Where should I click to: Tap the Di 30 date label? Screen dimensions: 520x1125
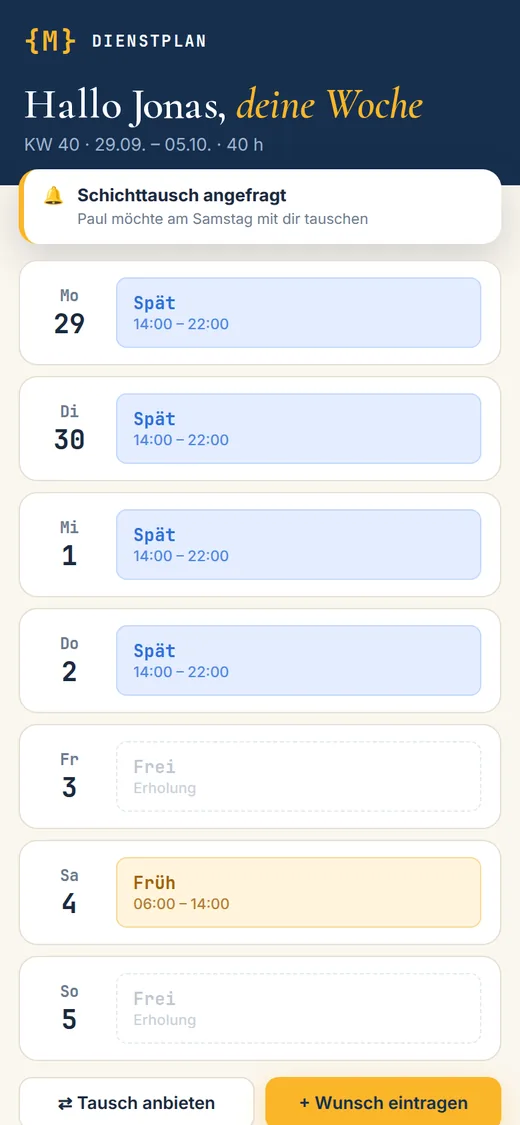click(69, 428)
